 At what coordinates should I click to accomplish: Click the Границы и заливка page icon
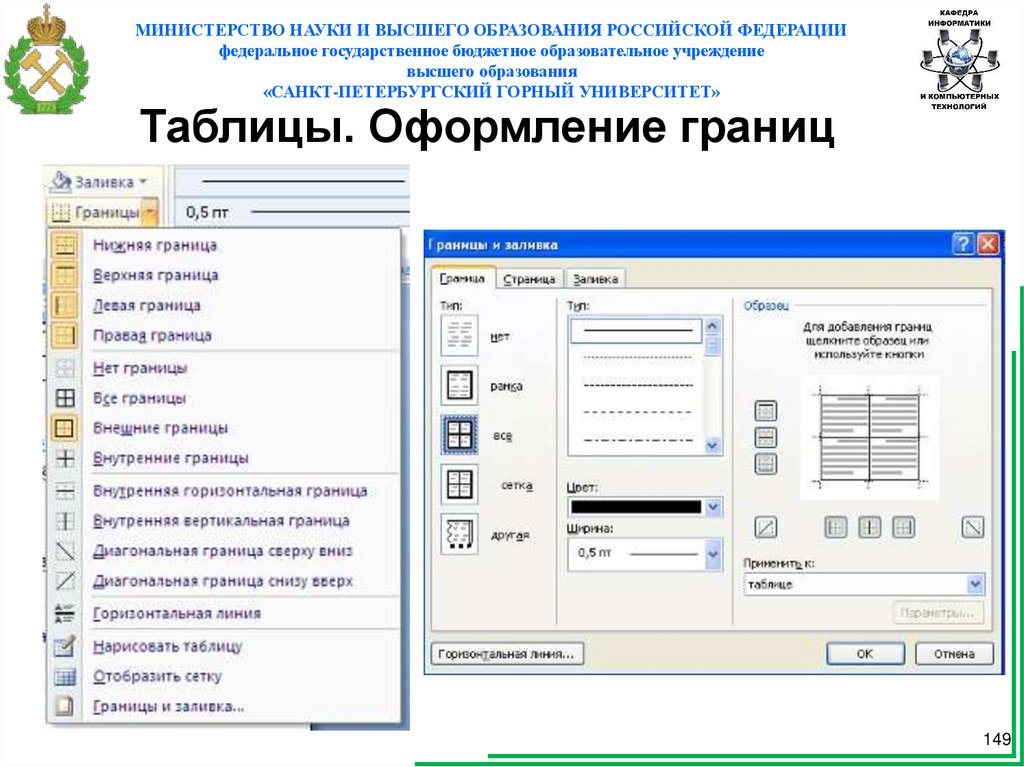(65, 707)
